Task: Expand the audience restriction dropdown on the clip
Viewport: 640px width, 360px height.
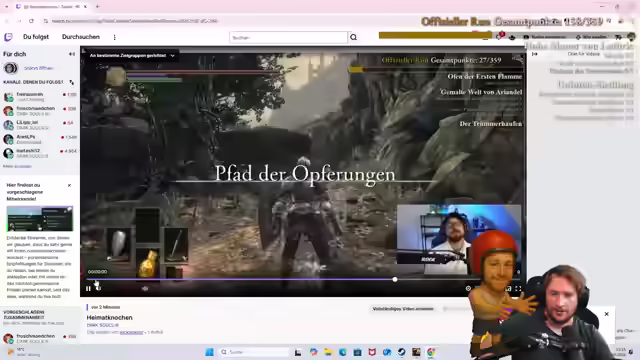Action: (x=132, y=56)
